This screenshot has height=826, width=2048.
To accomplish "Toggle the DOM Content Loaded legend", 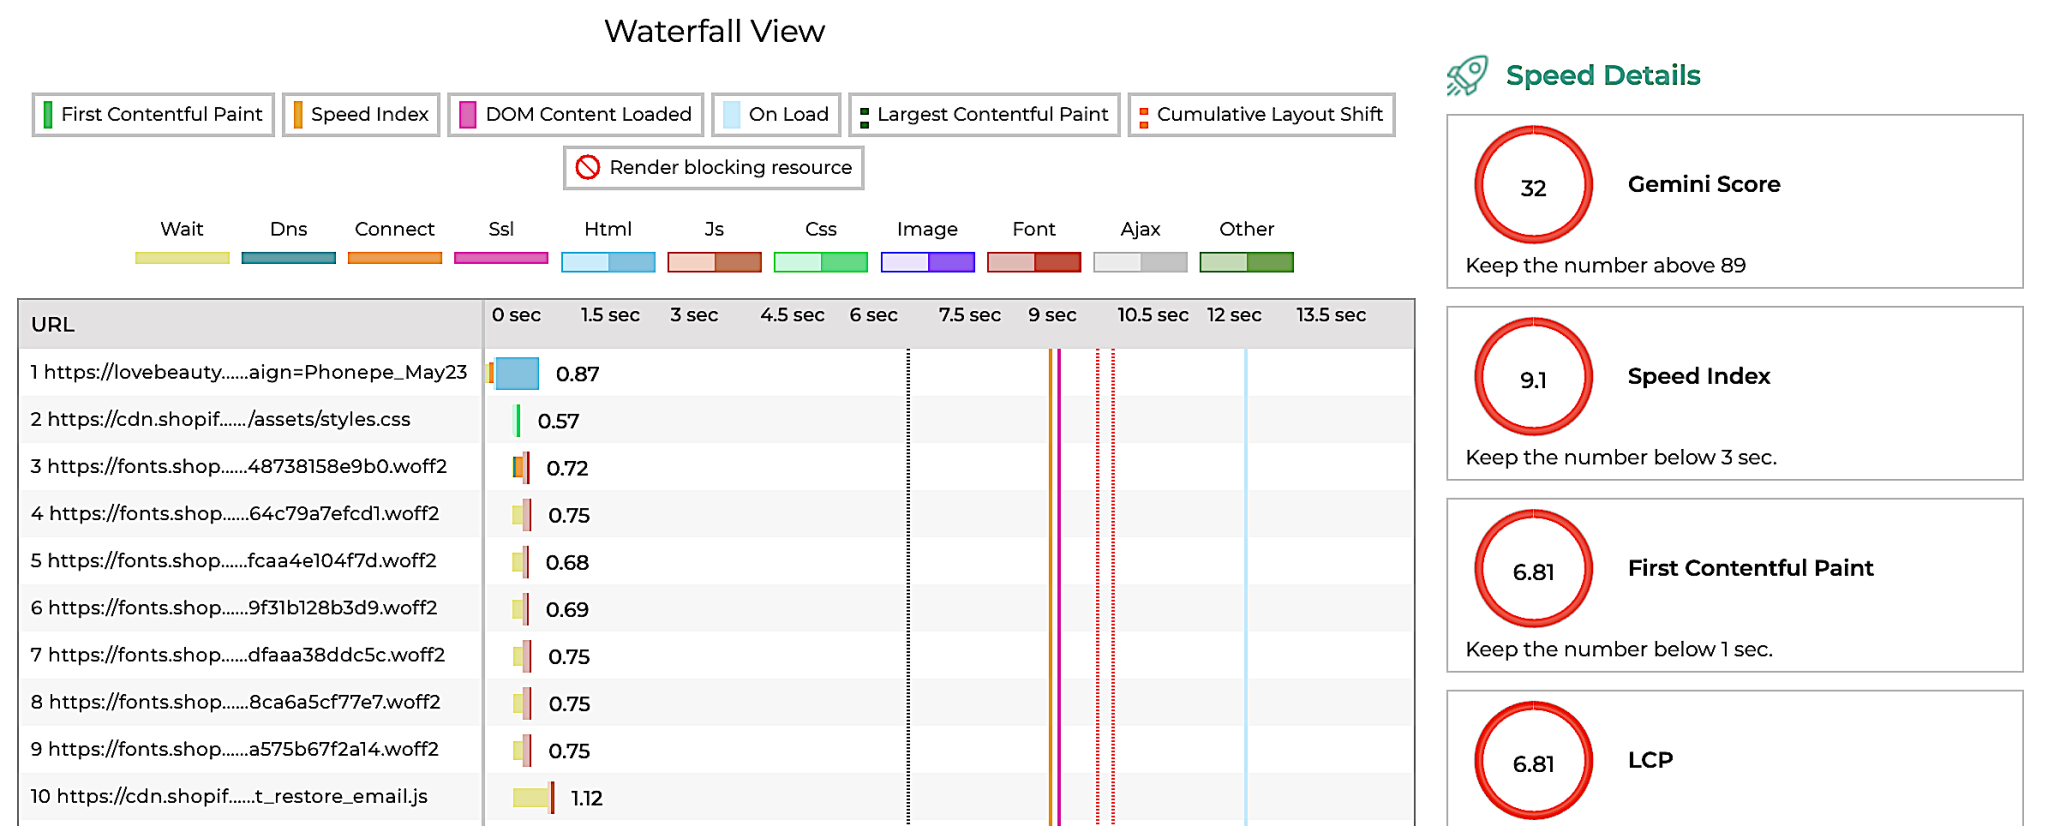I will click(x=576, y=115).
